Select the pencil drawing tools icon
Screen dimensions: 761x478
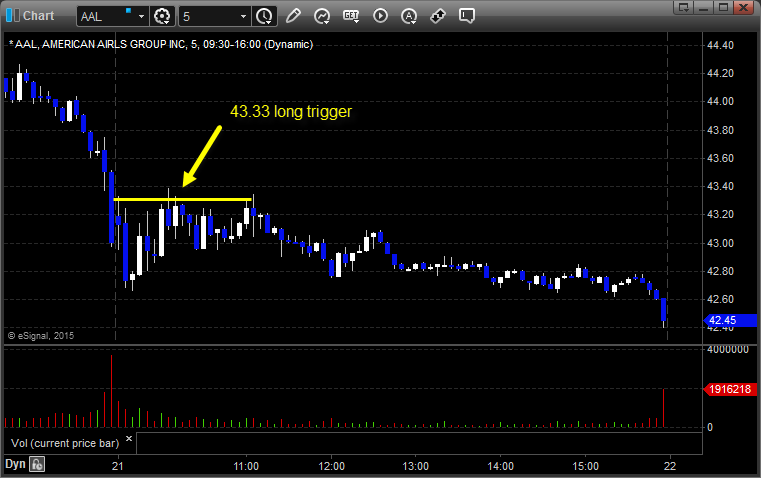(x=293, y=16)
